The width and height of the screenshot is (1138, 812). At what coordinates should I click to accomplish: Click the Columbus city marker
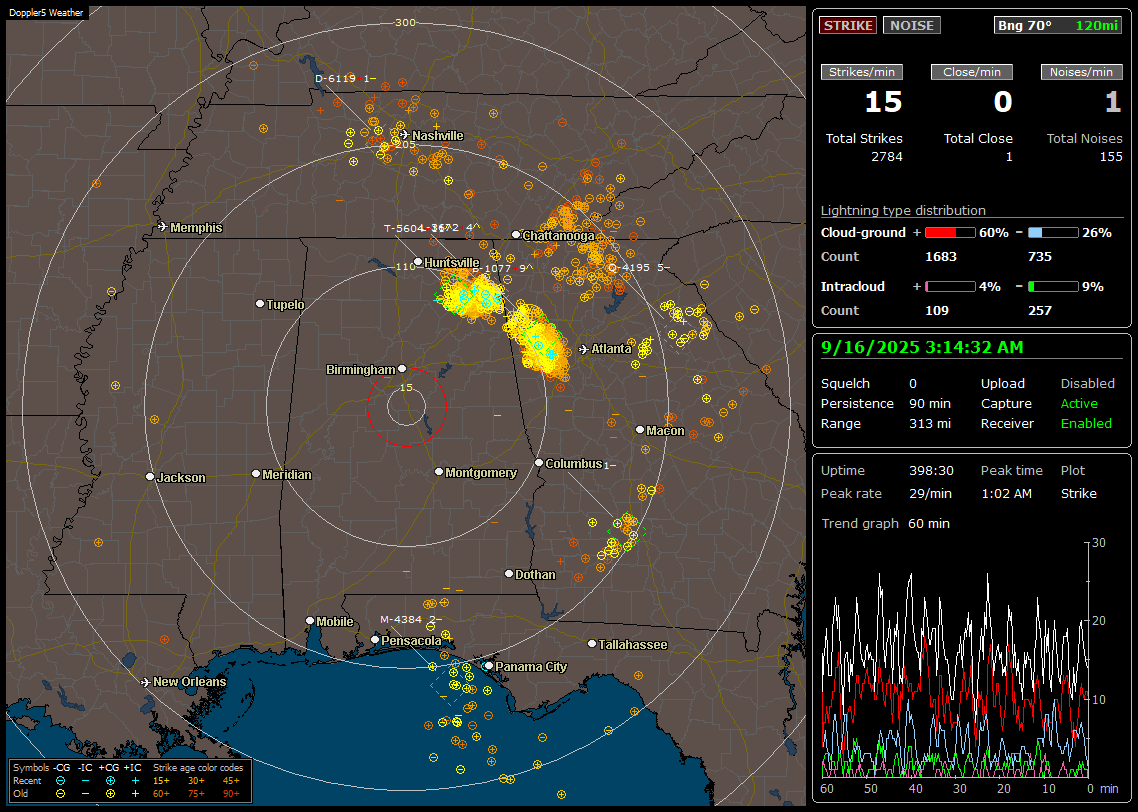tap(539, 462)
